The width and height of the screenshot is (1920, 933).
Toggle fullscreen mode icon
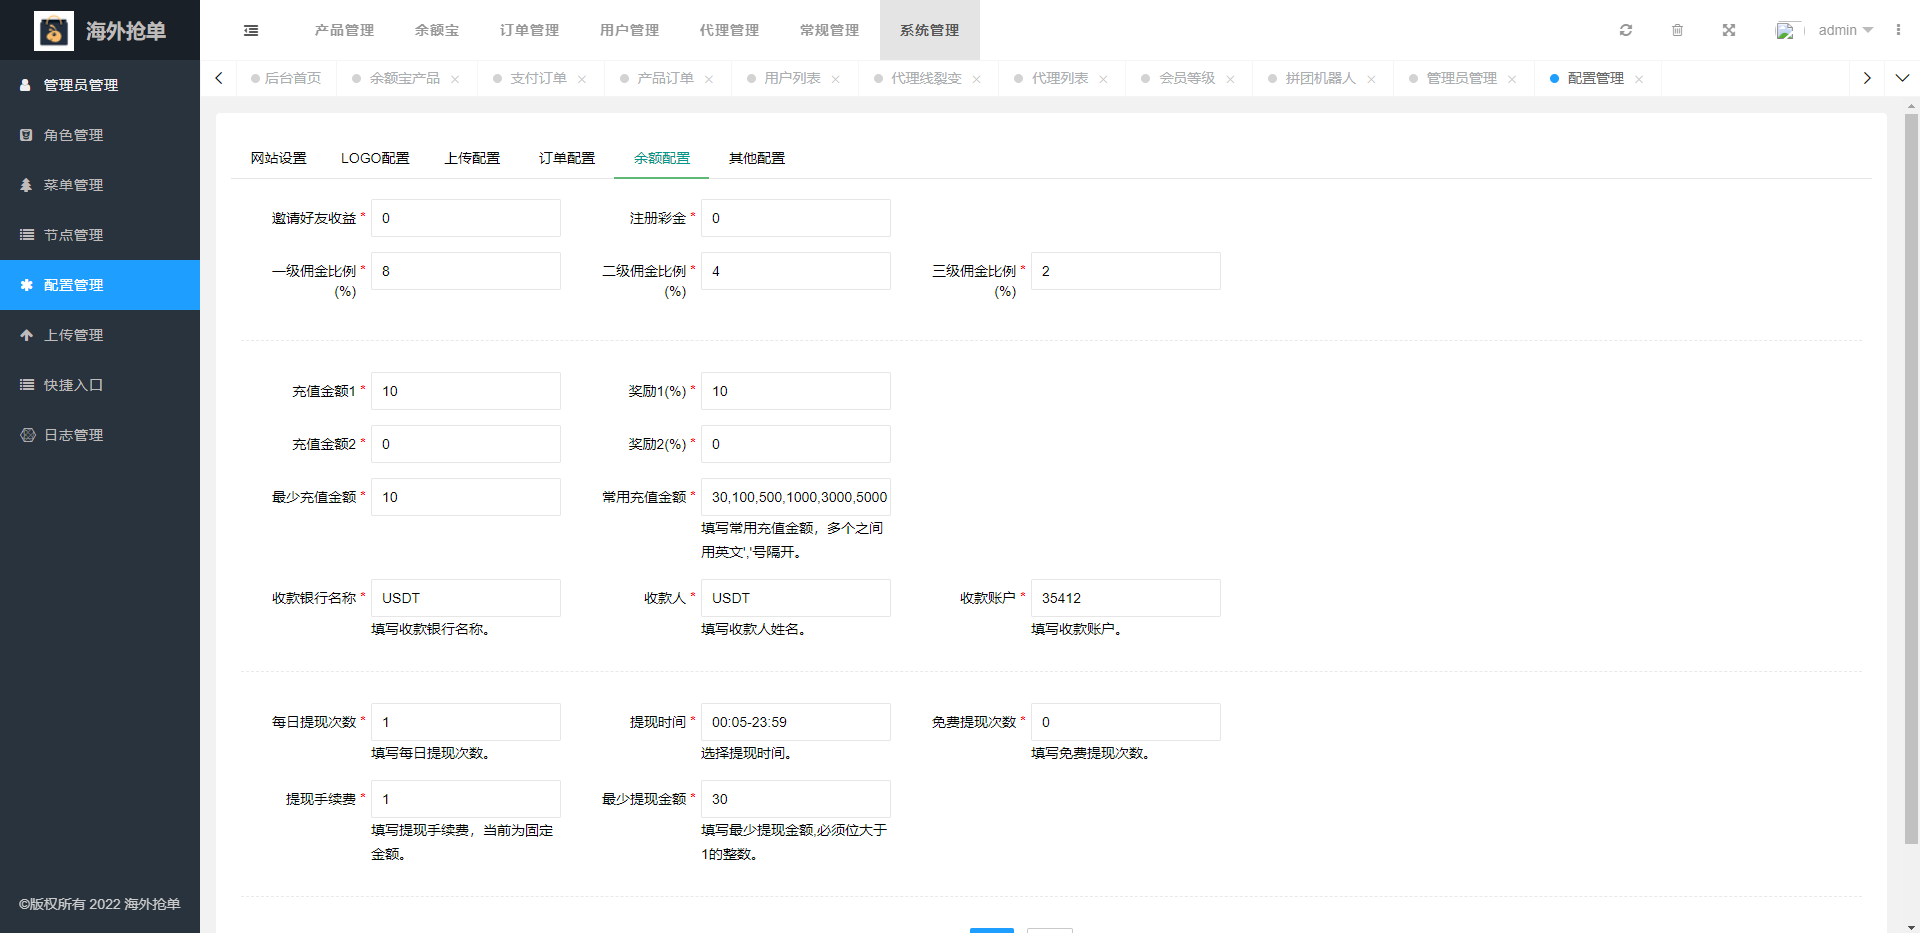(x=1729, y=30)
